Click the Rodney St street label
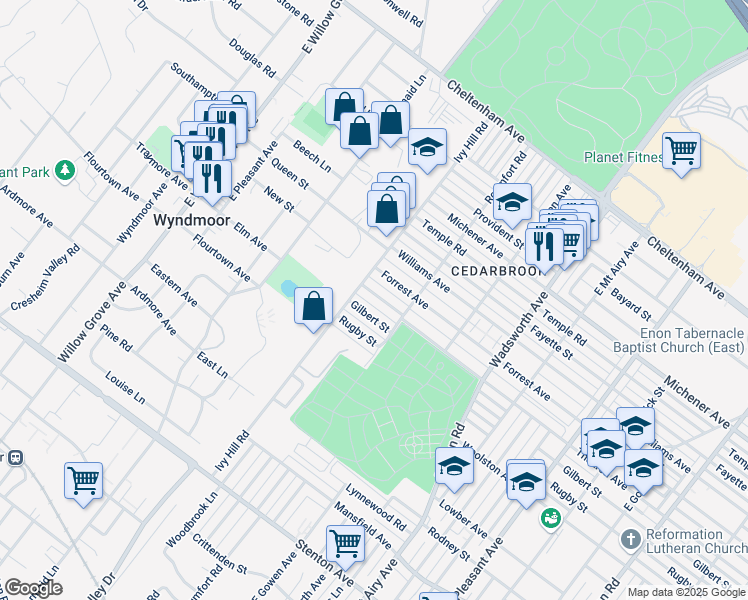Image resolution: width=748 pixels, height=600 pixels. coord(449,544)
